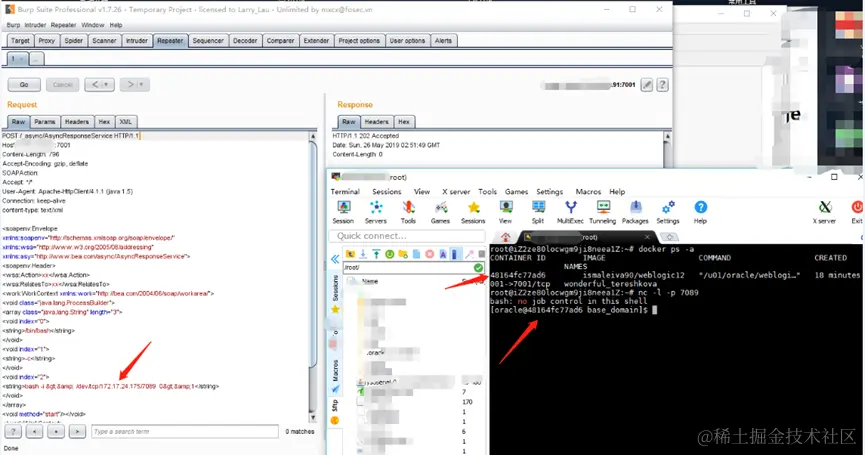Switch to the Proxy tab in Burp
865x455 pixels.
(46, 41)
